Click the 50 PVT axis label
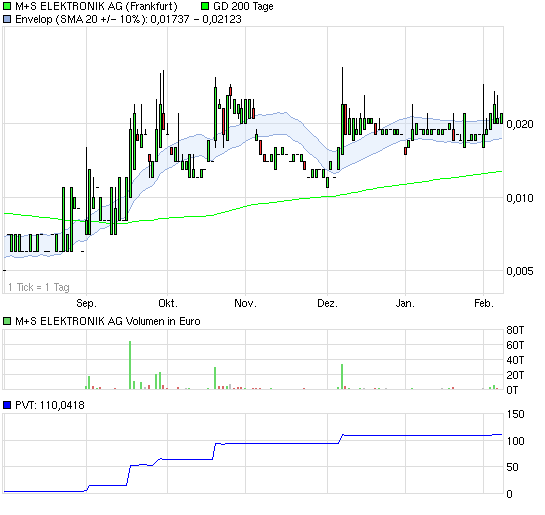This screenshot has width=545, height=515. (513, 467)
